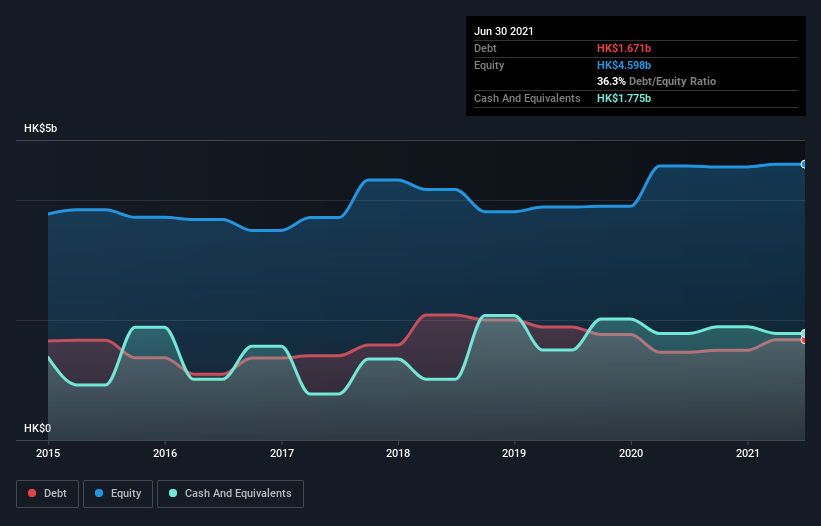
Task: Click the 2017 x-axis label
Action: 282,453
